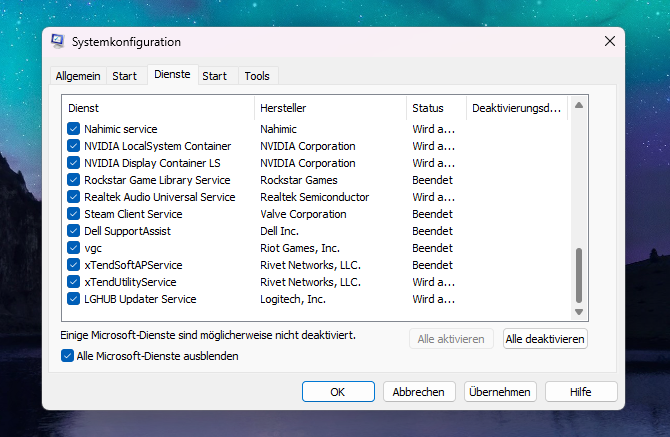Toggle the xTendSoftAPService checkbox
Viewport: 670px width, 437px height.
click(73, 265)
